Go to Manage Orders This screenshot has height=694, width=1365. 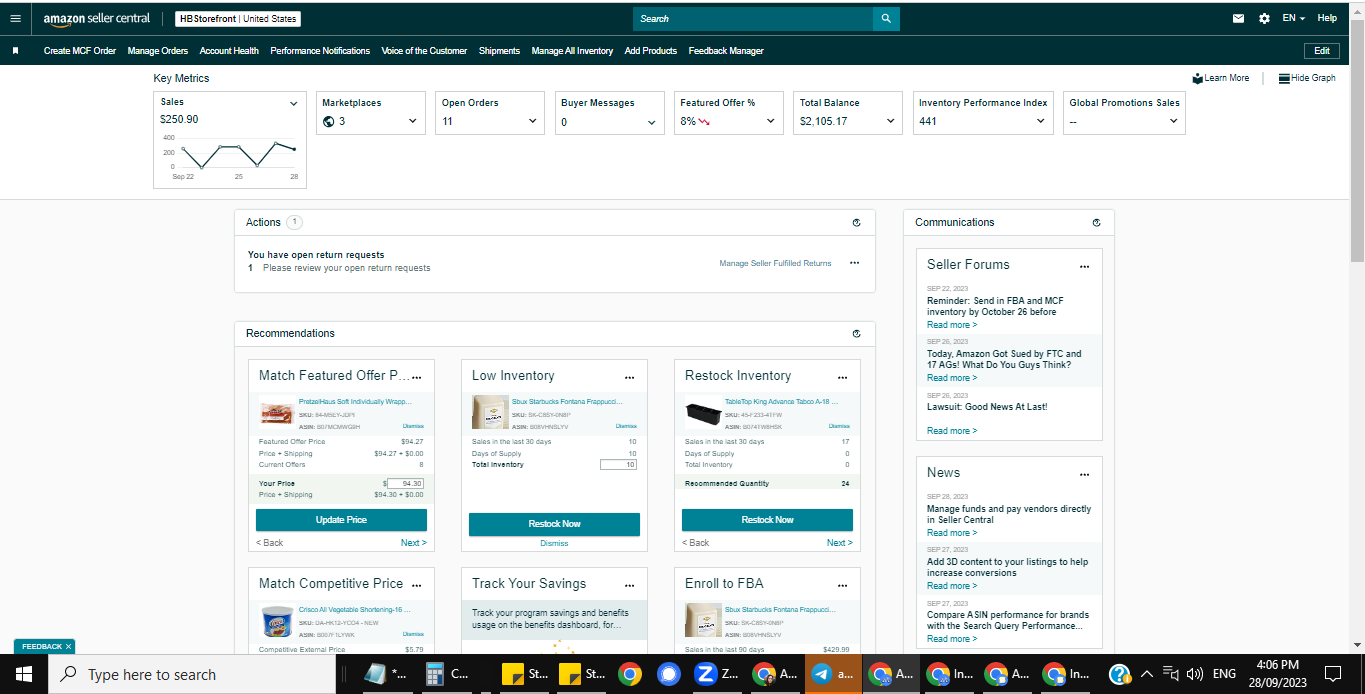(x=158, y=51)
